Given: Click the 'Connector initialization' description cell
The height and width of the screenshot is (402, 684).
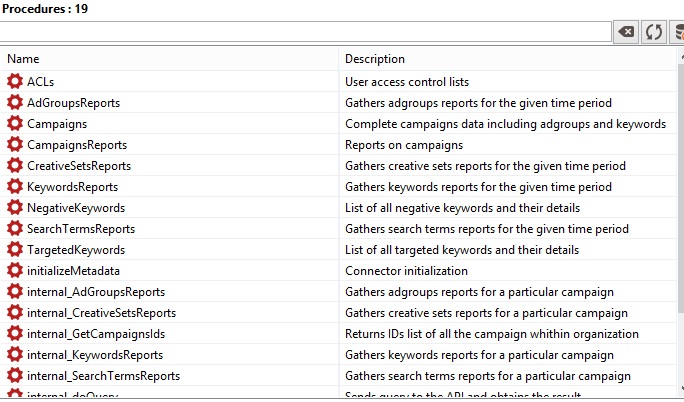Looking at the screenshot, I should click(x=407, y=271).
